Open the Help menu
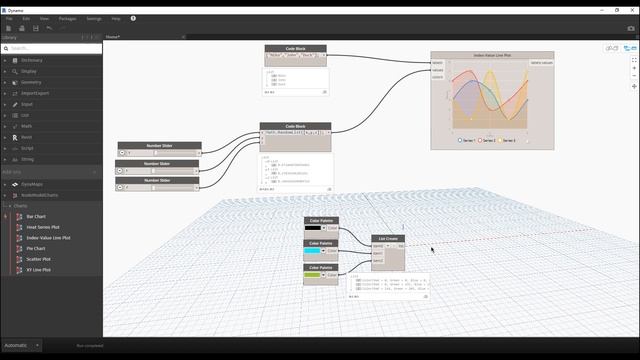The width and height of the screenshot is (640, 360). click(x=116, y=19)
